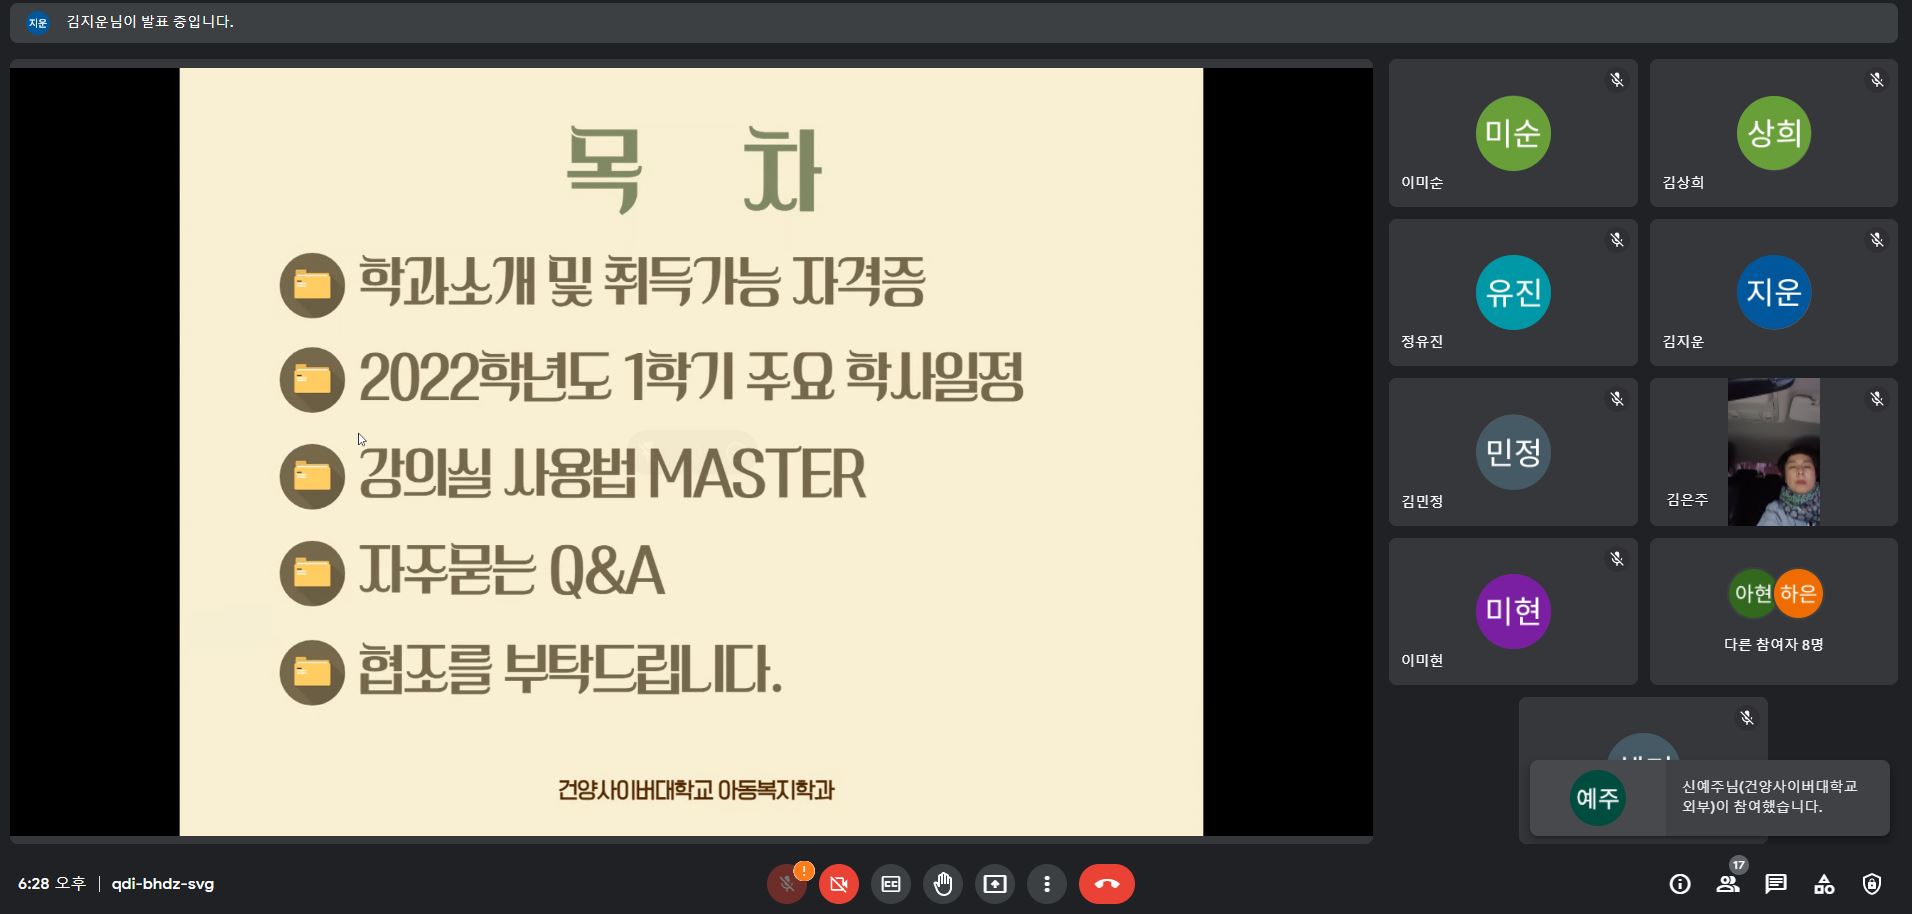Click the present screen button
Viewport: 1912px width, 914px height.
995,884
